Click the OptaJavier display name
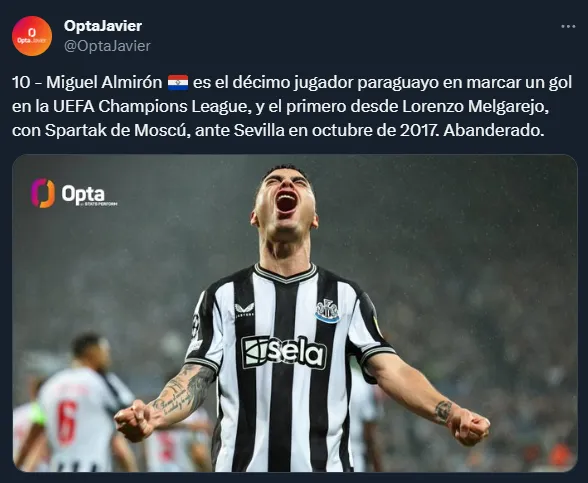This screenshot has height=483, width=588. 103,26
